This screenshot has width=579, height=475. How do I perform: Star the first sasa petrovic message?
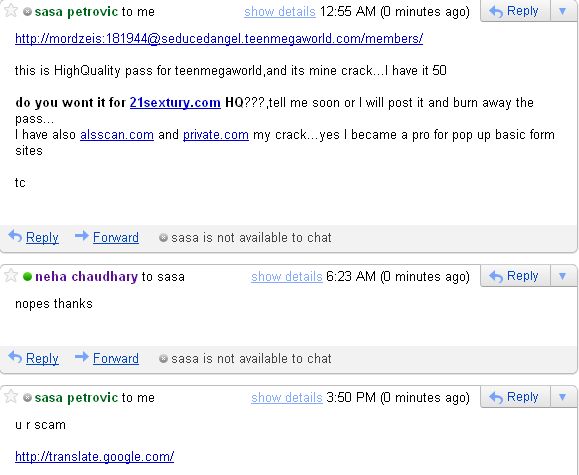point(11,10)
